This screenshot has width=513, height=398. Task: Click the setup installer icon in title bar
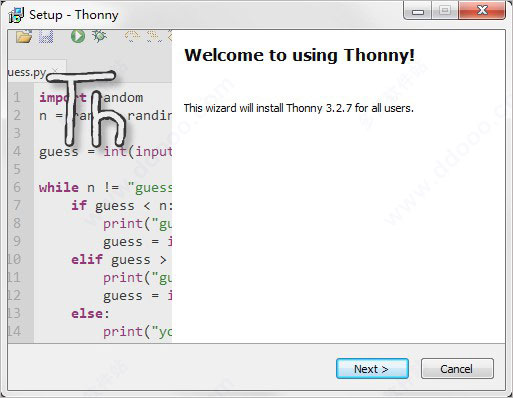16,15
